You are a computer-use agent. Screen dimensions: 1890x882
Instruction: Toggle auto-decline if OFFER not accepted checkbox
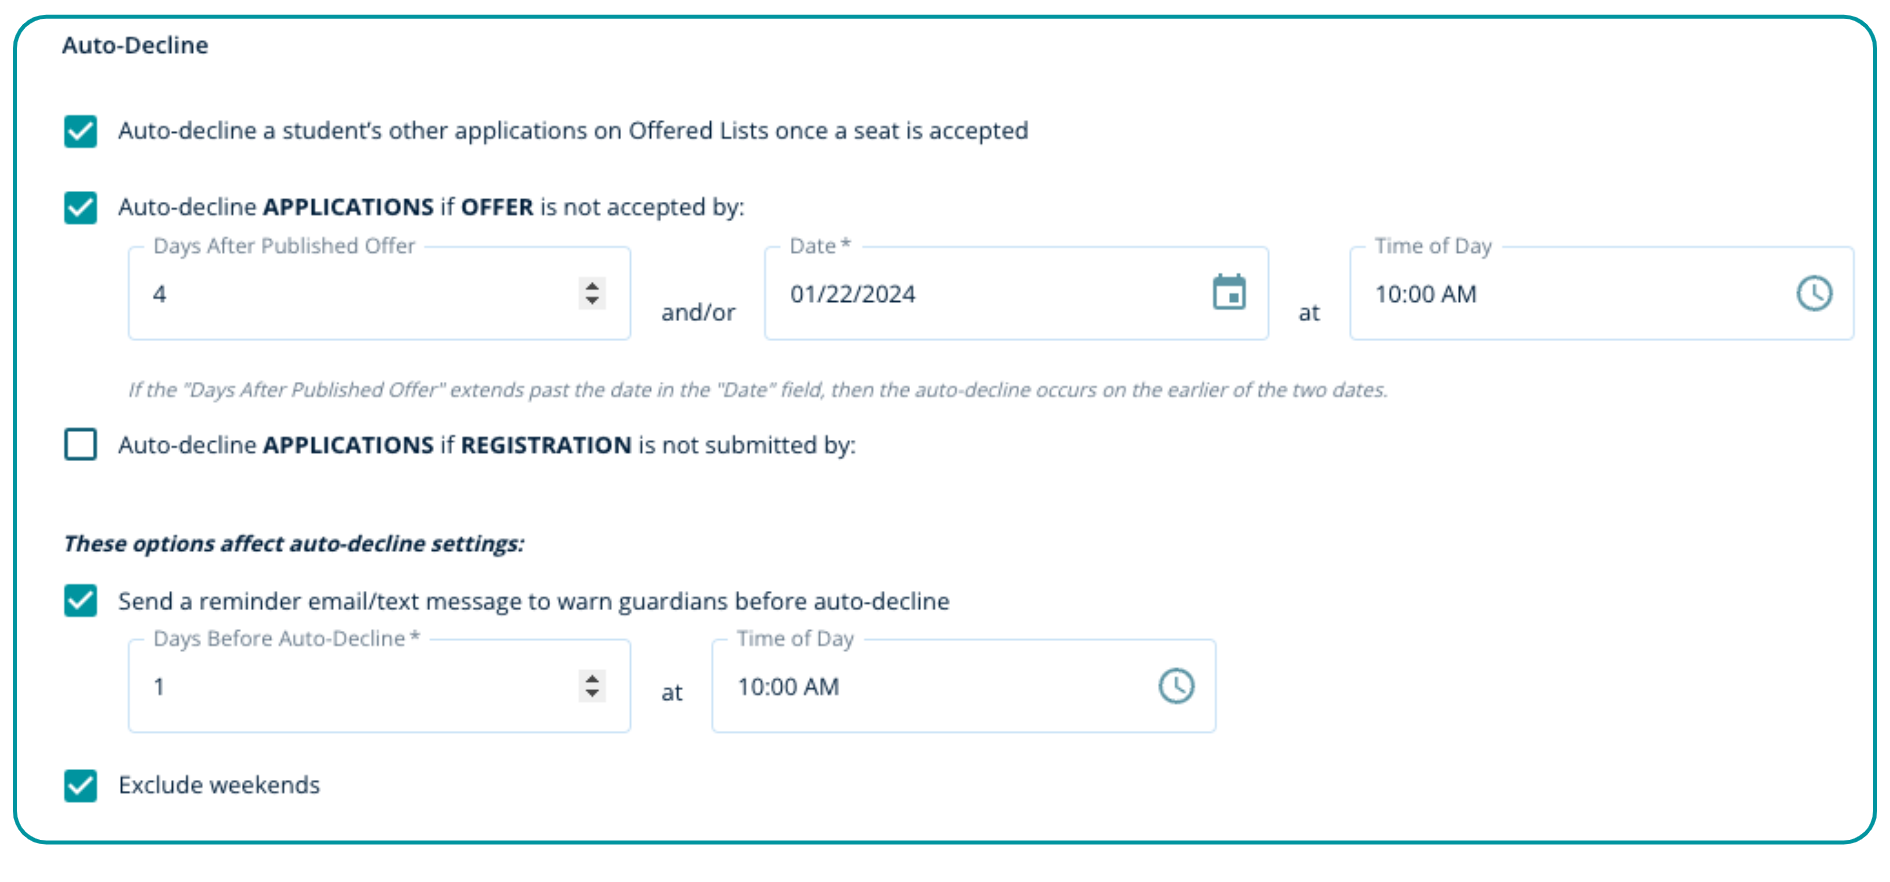tap(81, 208)
